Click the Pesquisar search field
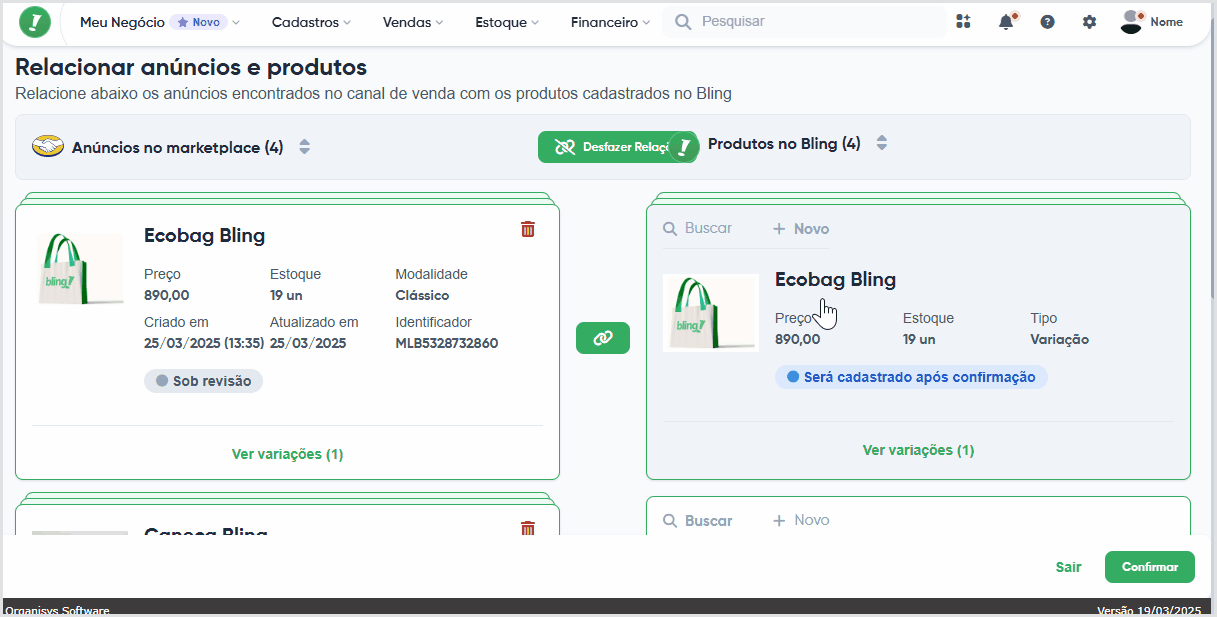The width and height of the screenshot is (1217, 617). point(805,22)
